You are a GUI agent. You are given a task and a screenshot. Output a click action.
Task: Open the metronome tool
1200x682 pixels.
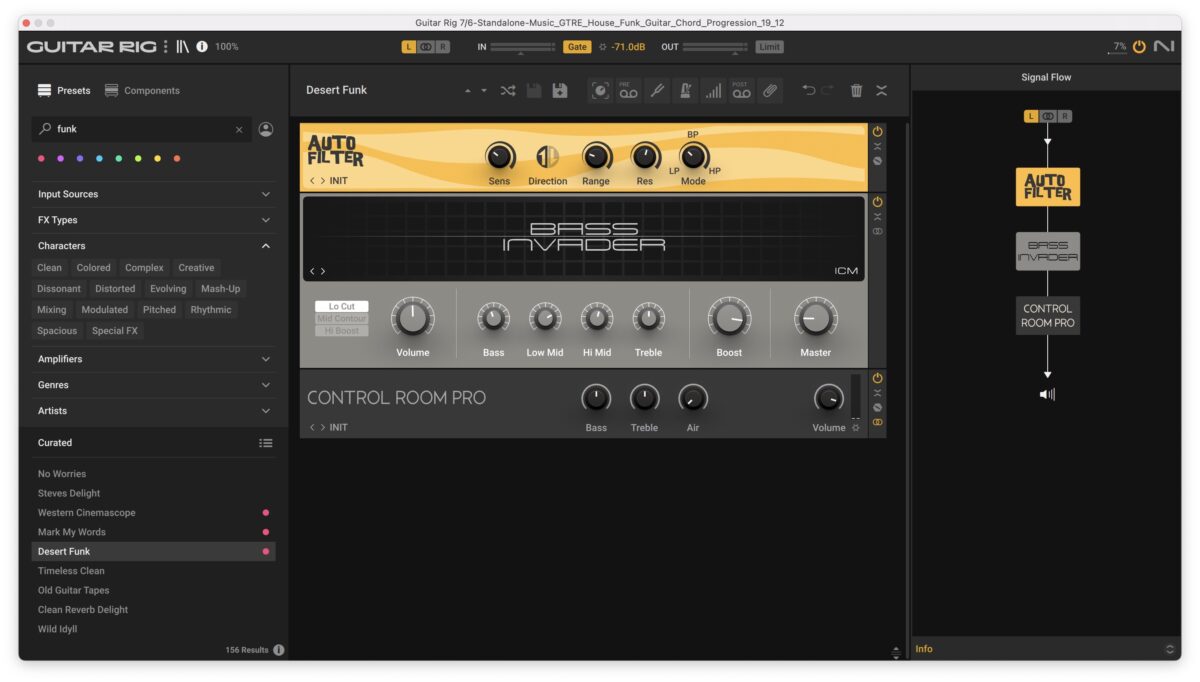coord(685,90)
